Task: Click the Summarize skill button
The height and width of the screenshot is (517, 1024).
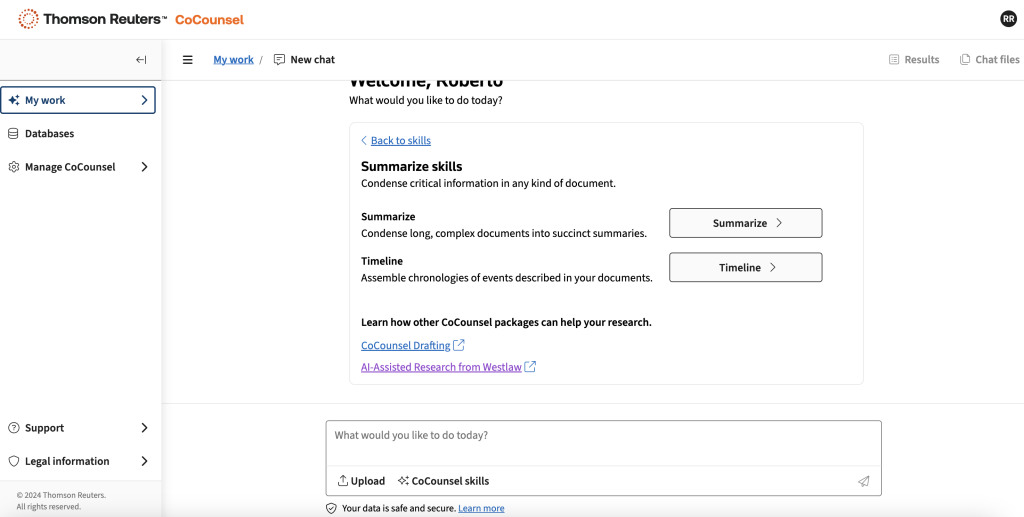Action: click(x=745, y=223)
